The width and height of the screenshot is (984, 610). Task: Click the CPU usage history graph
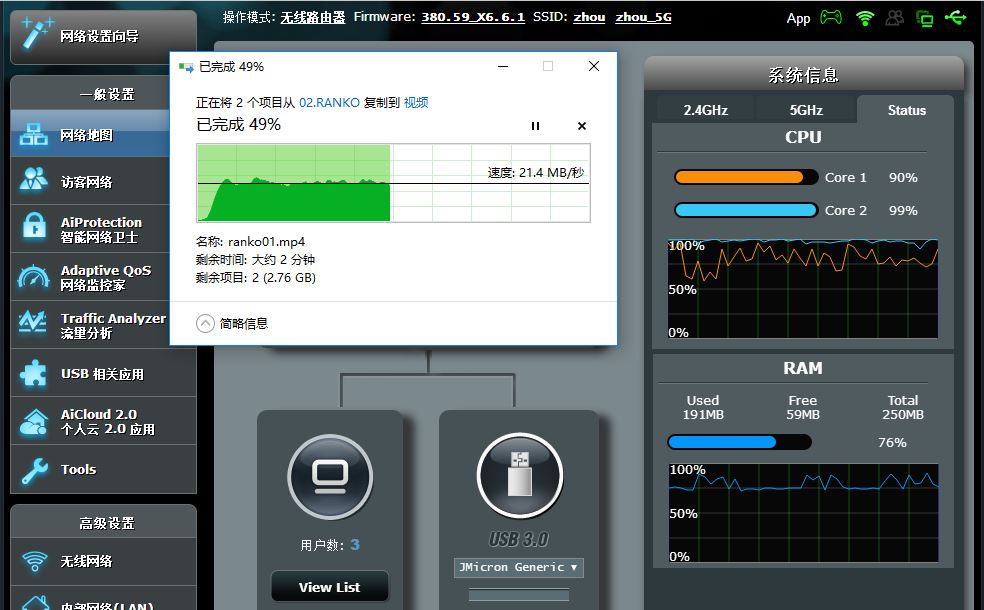[803, 289]
